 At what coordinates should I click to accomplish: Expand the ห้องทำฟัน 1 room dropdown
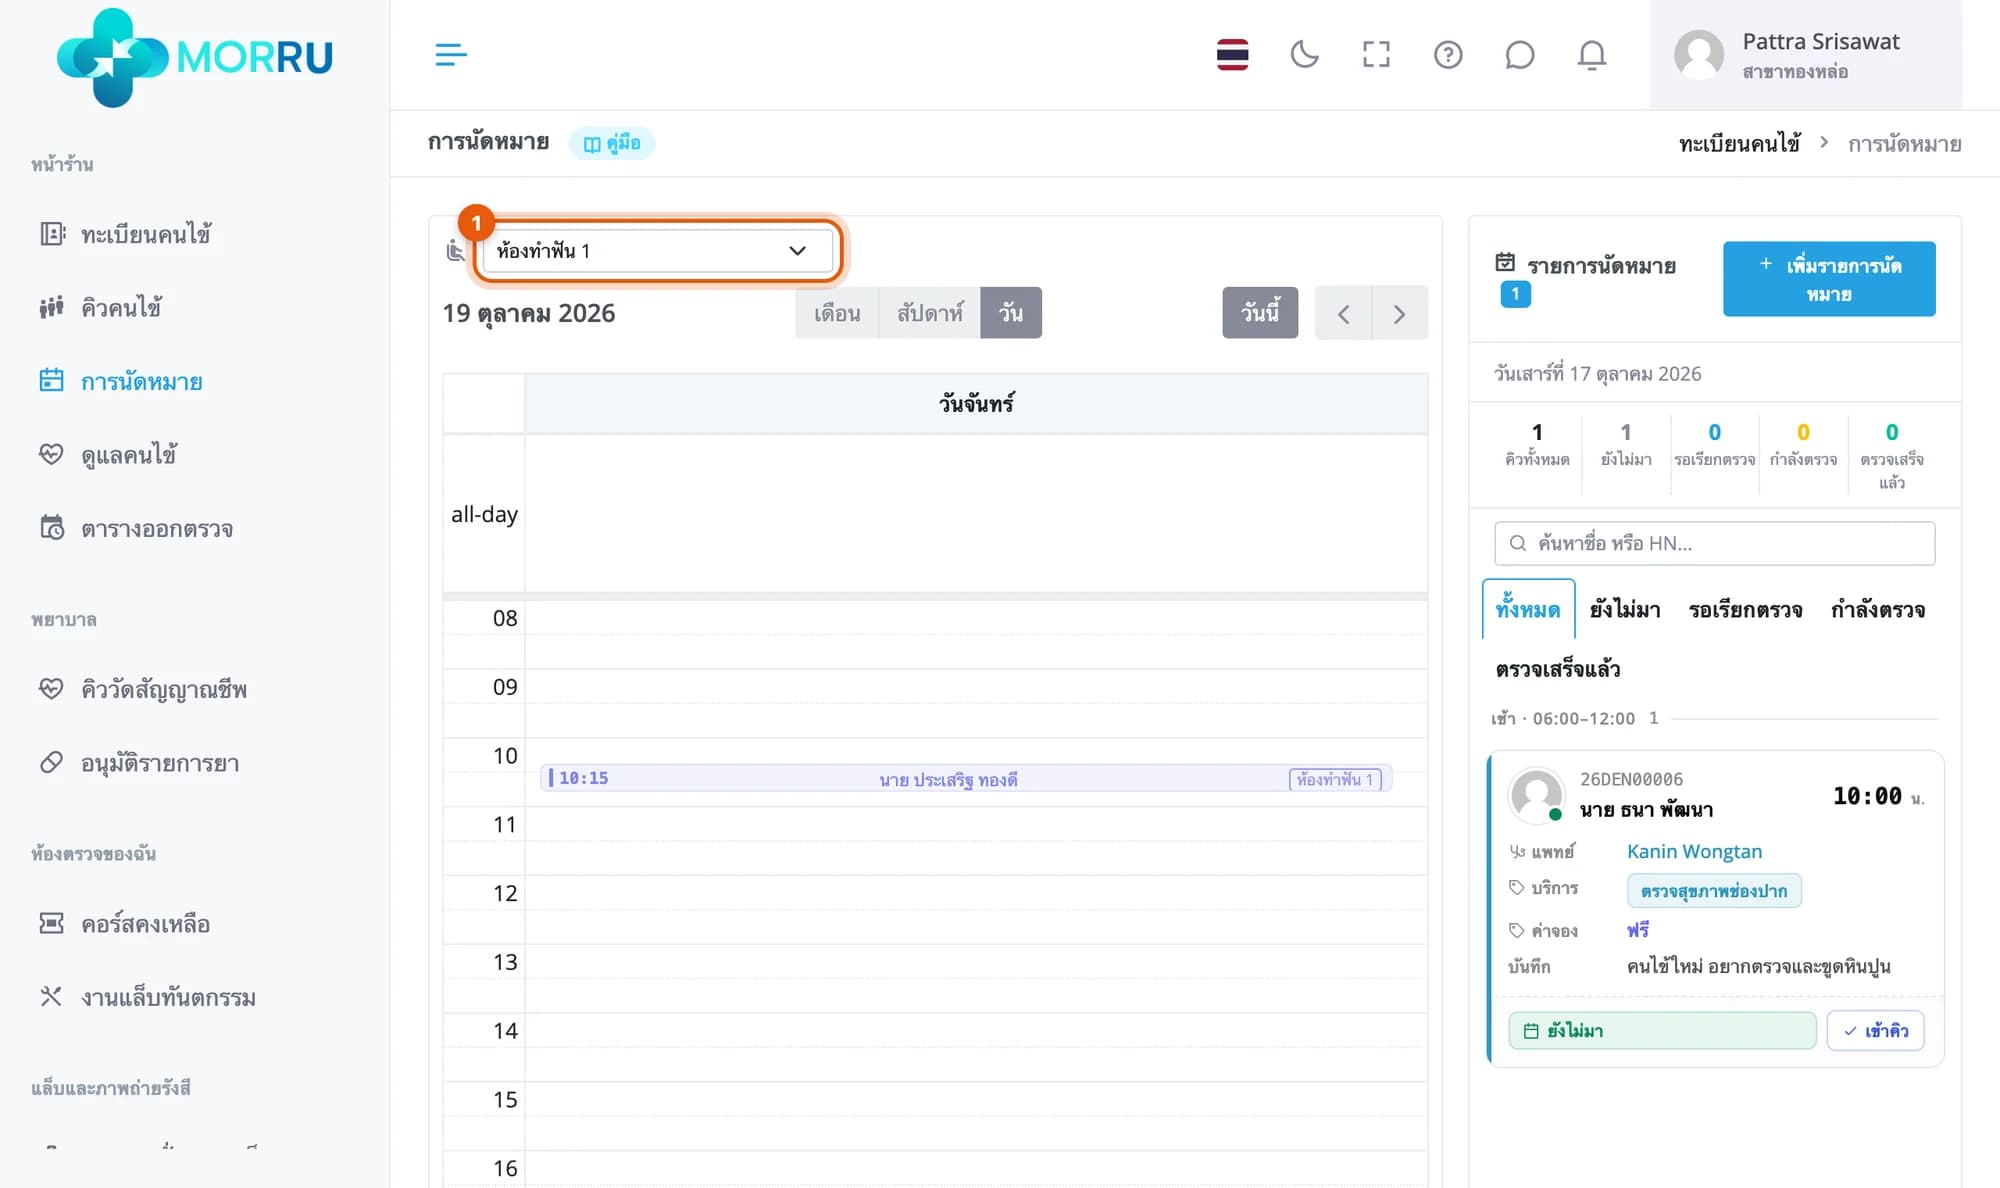(656, 250)
